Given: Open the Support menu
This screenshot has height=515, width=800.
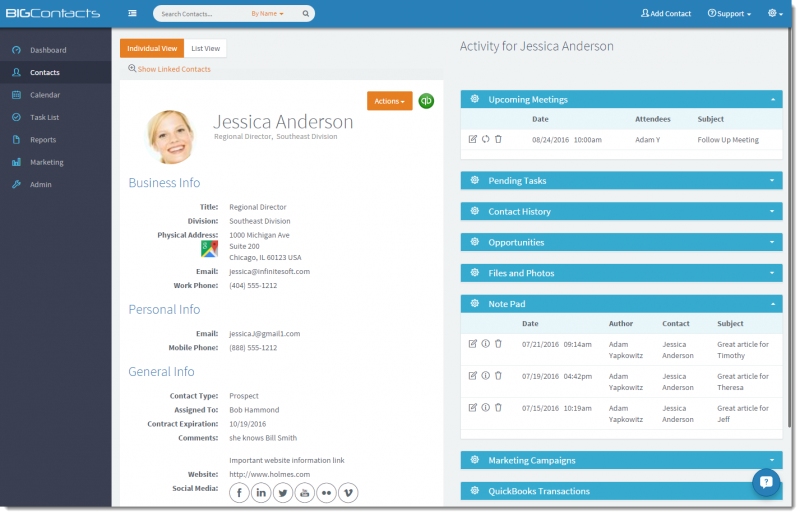Looking at the screenshot, I should (729, 13).
